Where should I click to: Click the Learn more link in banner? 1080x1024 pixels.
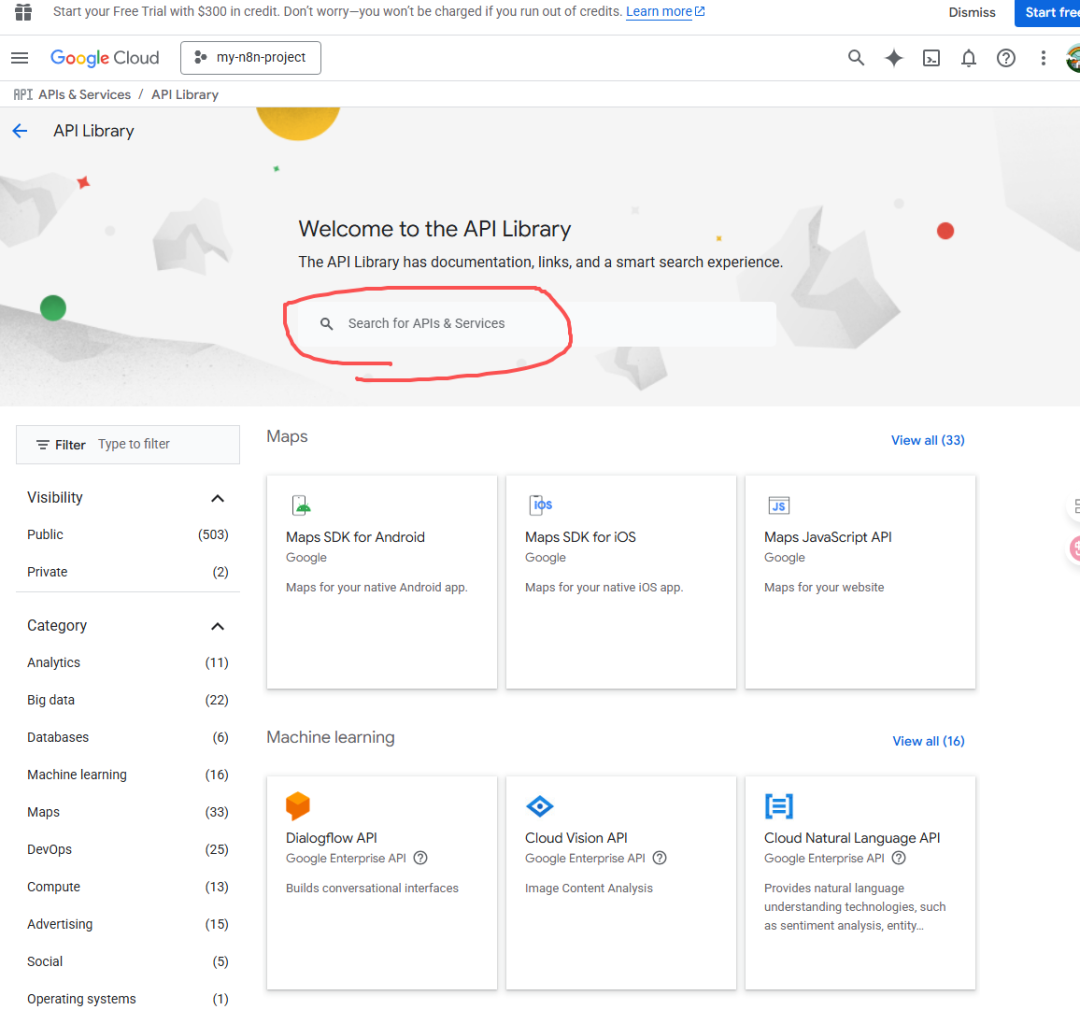click(659, 12)
